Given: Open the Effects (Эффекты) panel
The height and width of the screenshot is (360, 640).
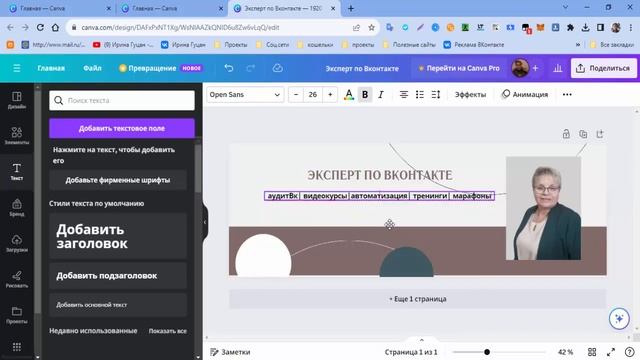Looking at the screenshot, I should coord(470,95).
